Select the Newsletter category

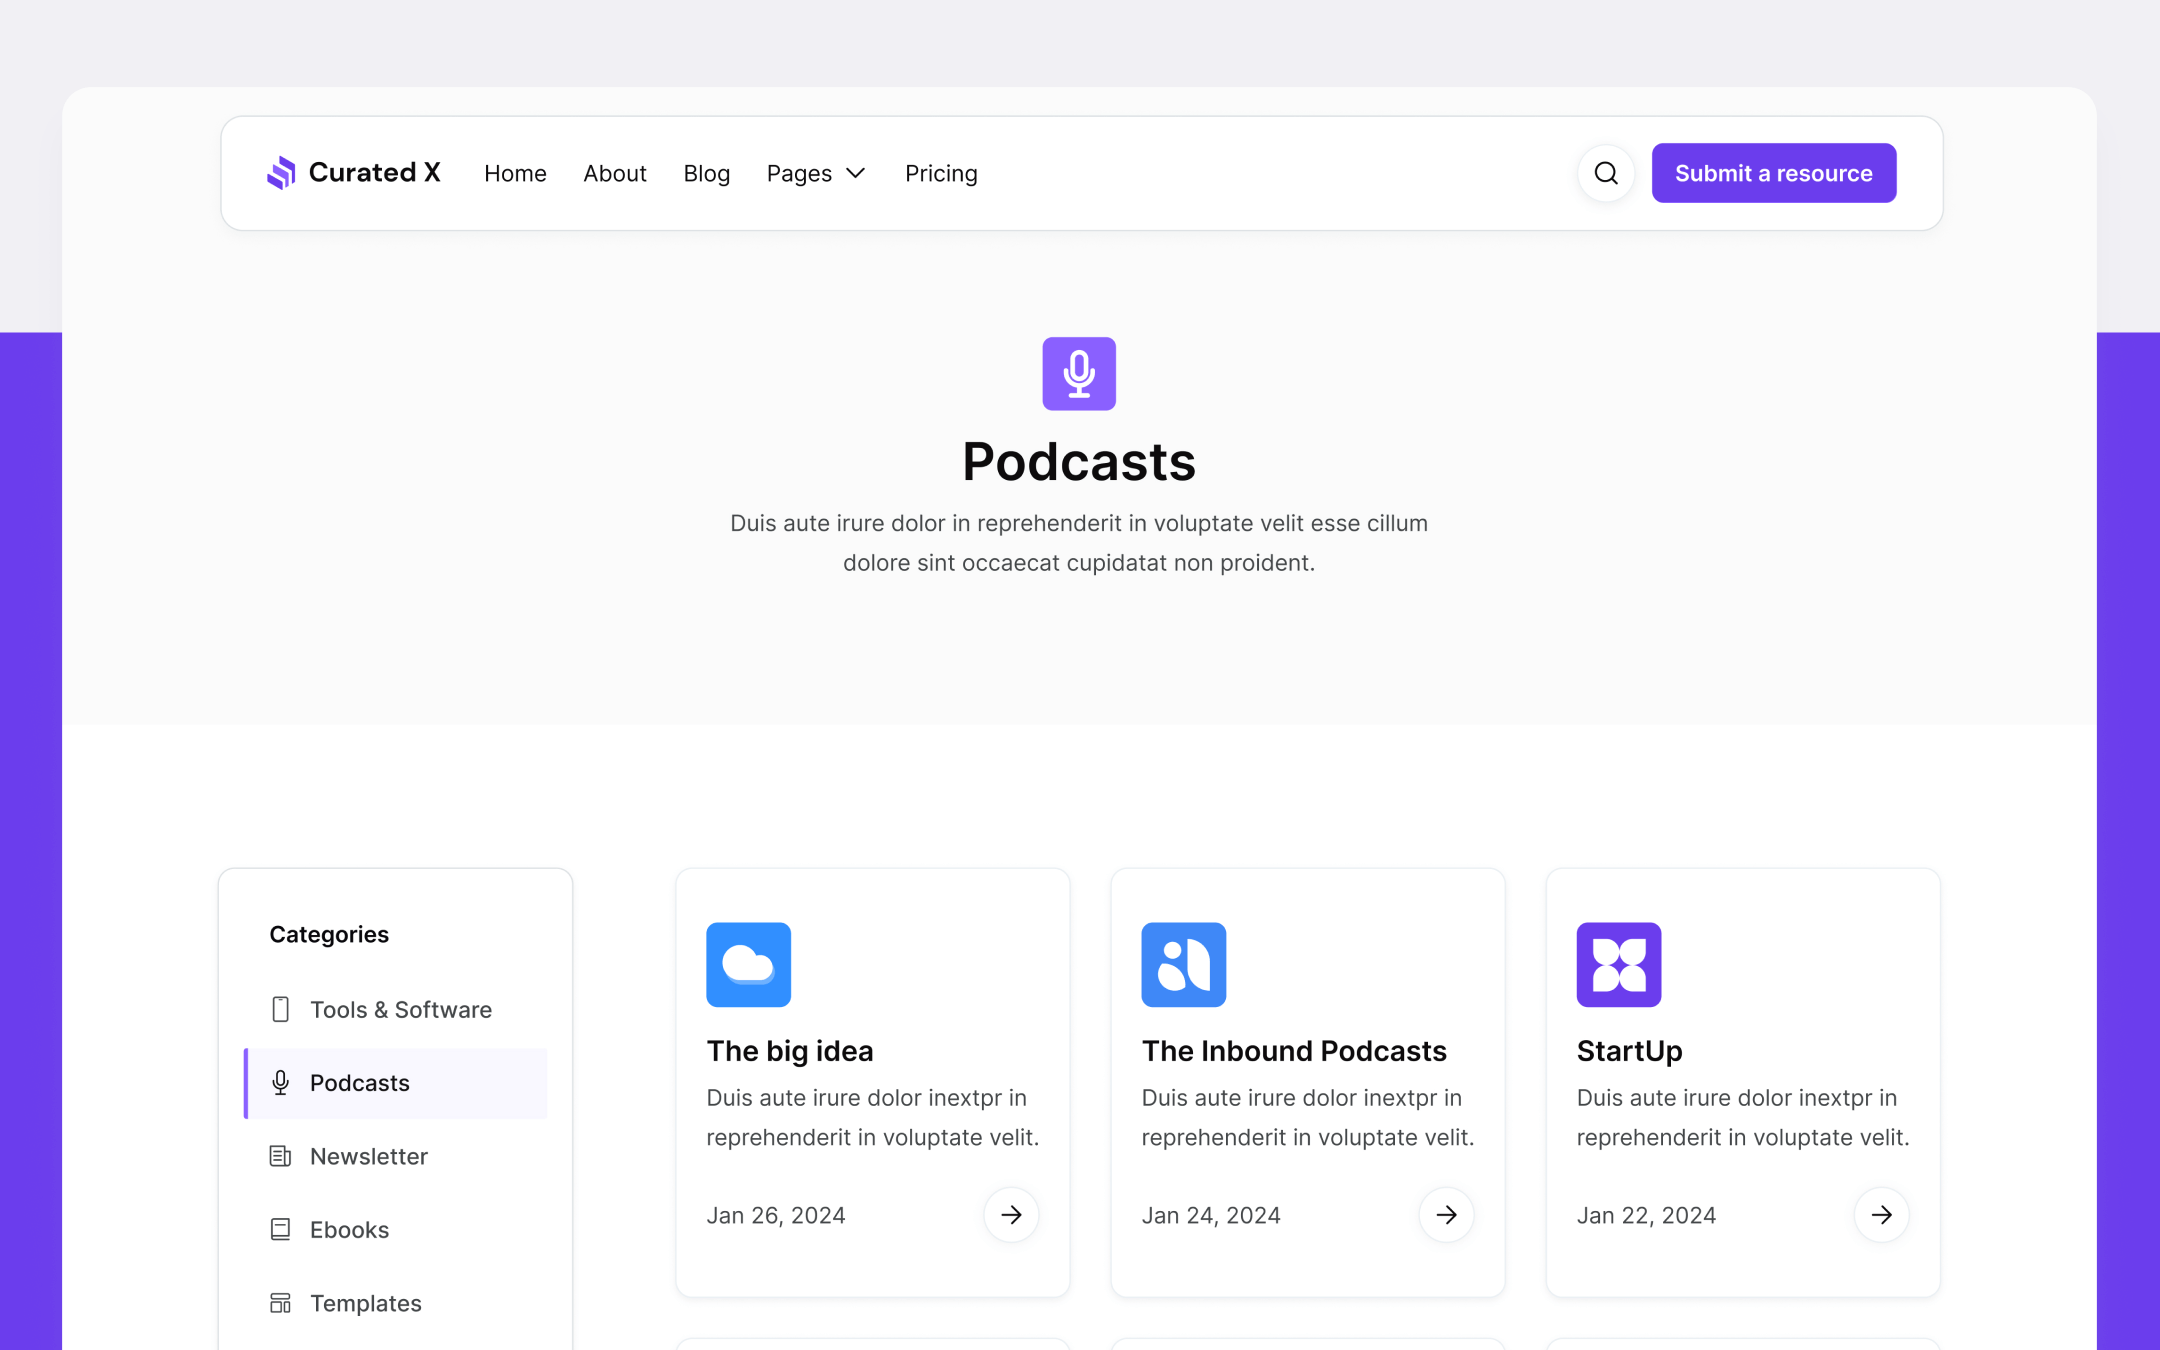pyautogui.click(x=396, y=1156)
